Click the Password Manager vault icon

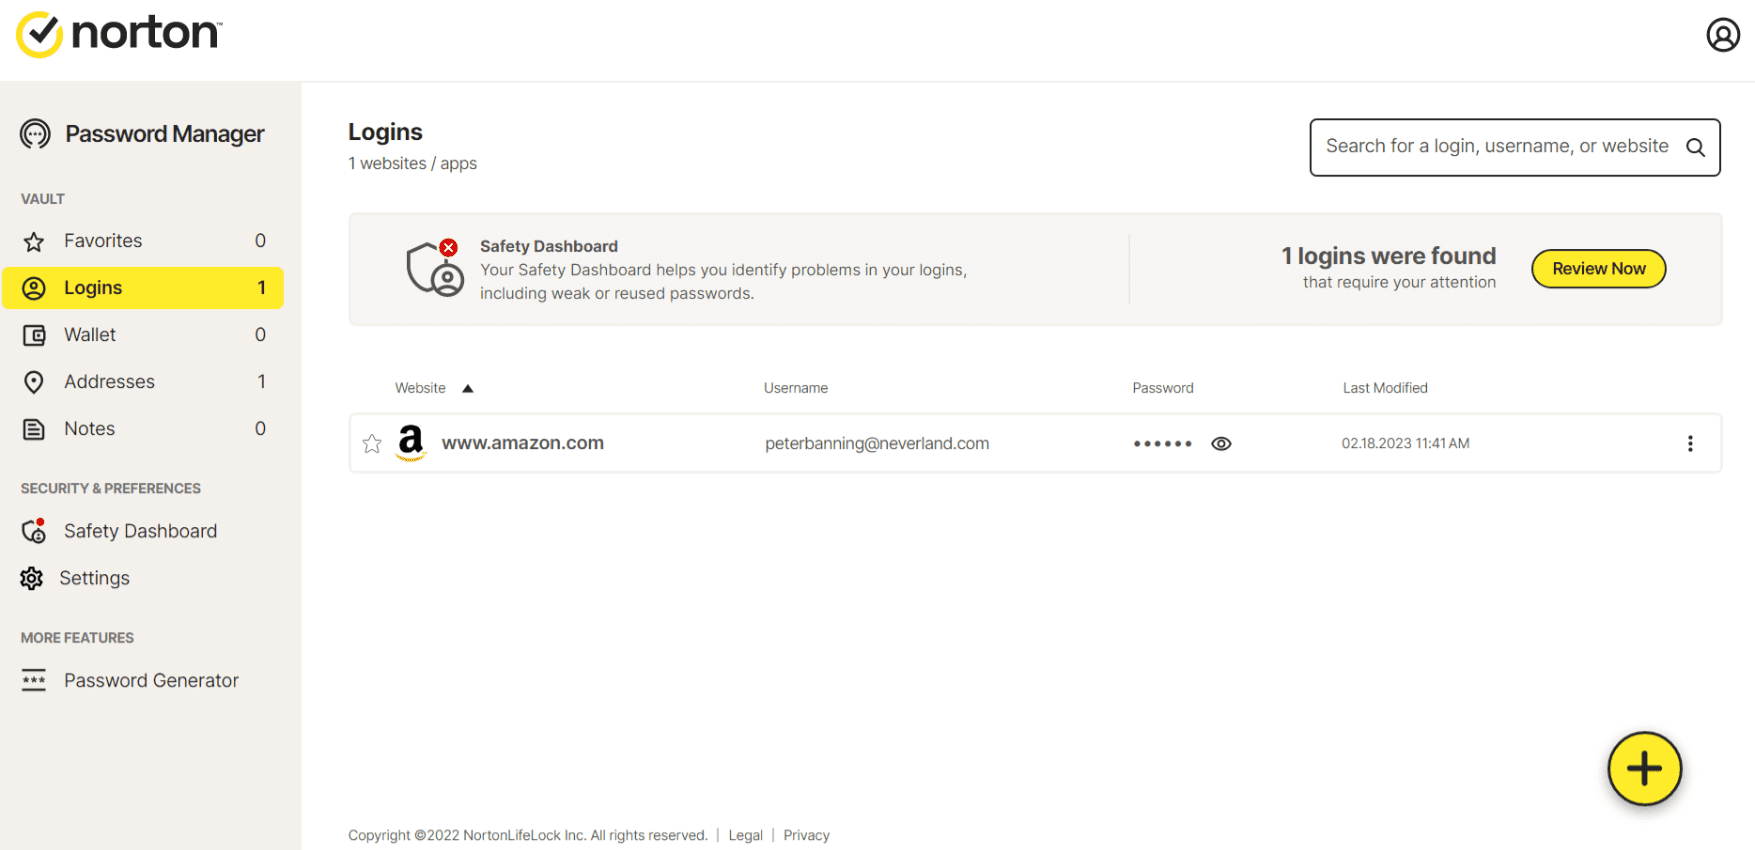[35, 134]
